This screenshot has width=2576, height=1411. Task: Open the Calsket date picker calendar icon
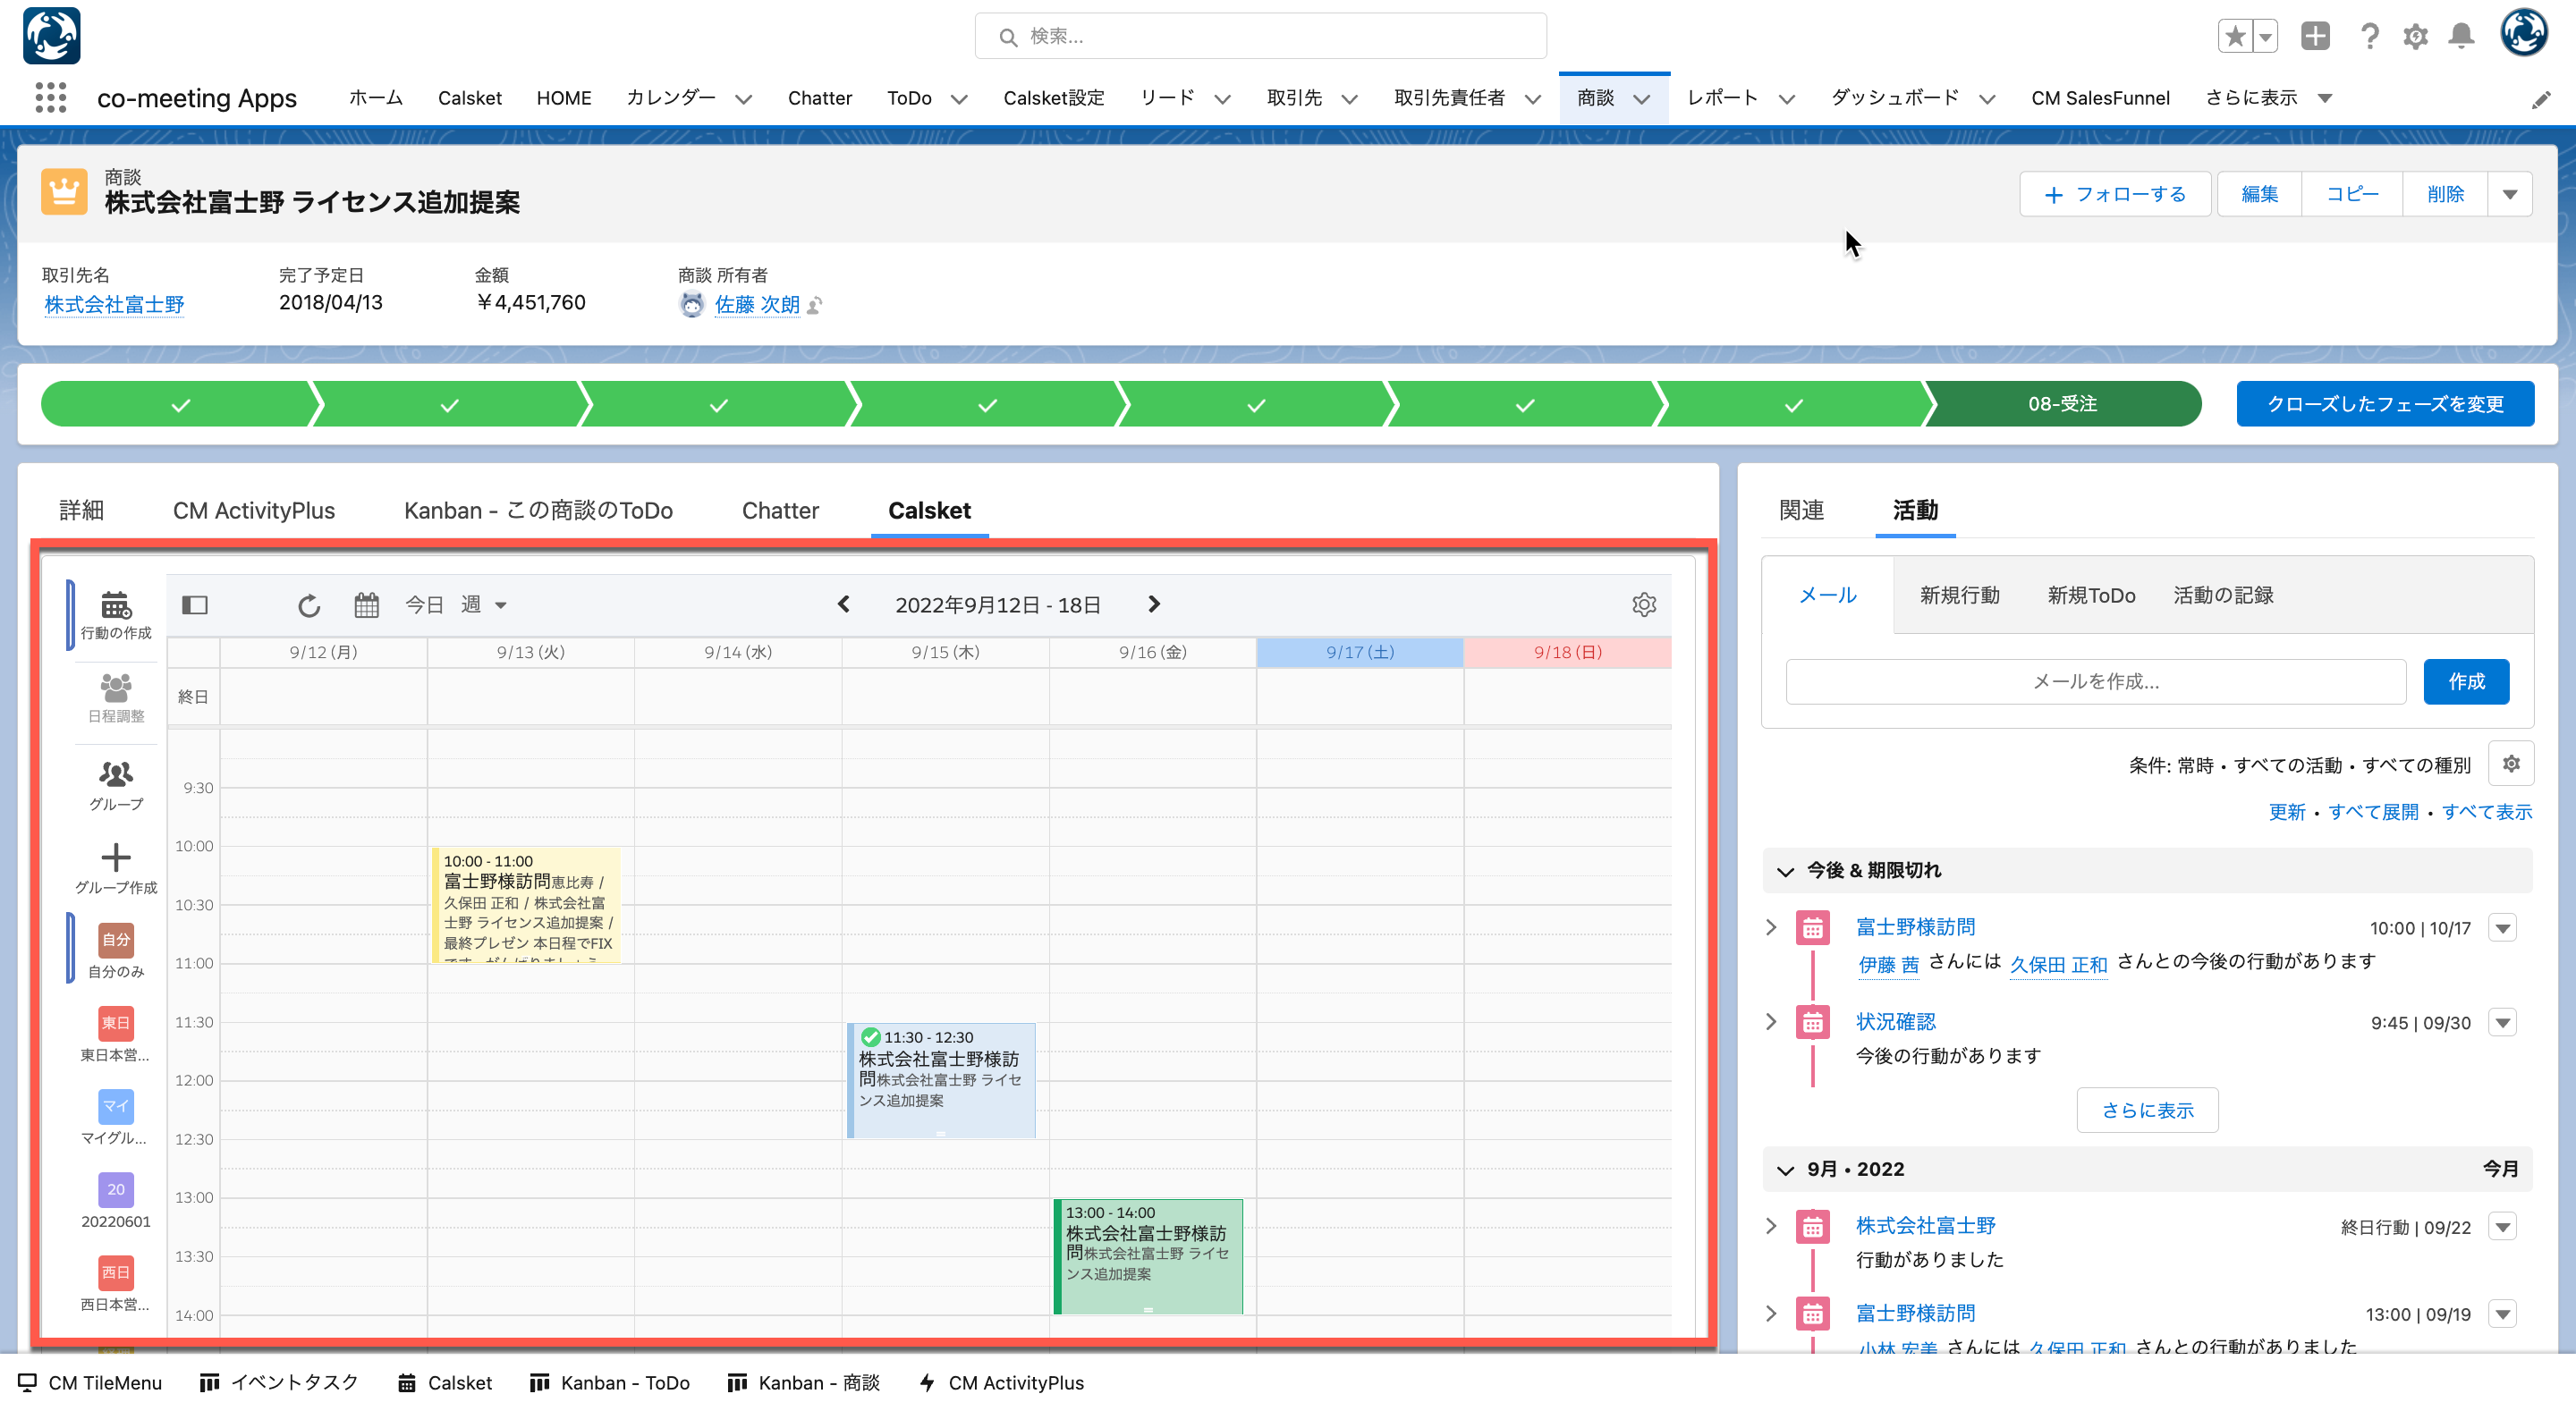pos(367,605)
